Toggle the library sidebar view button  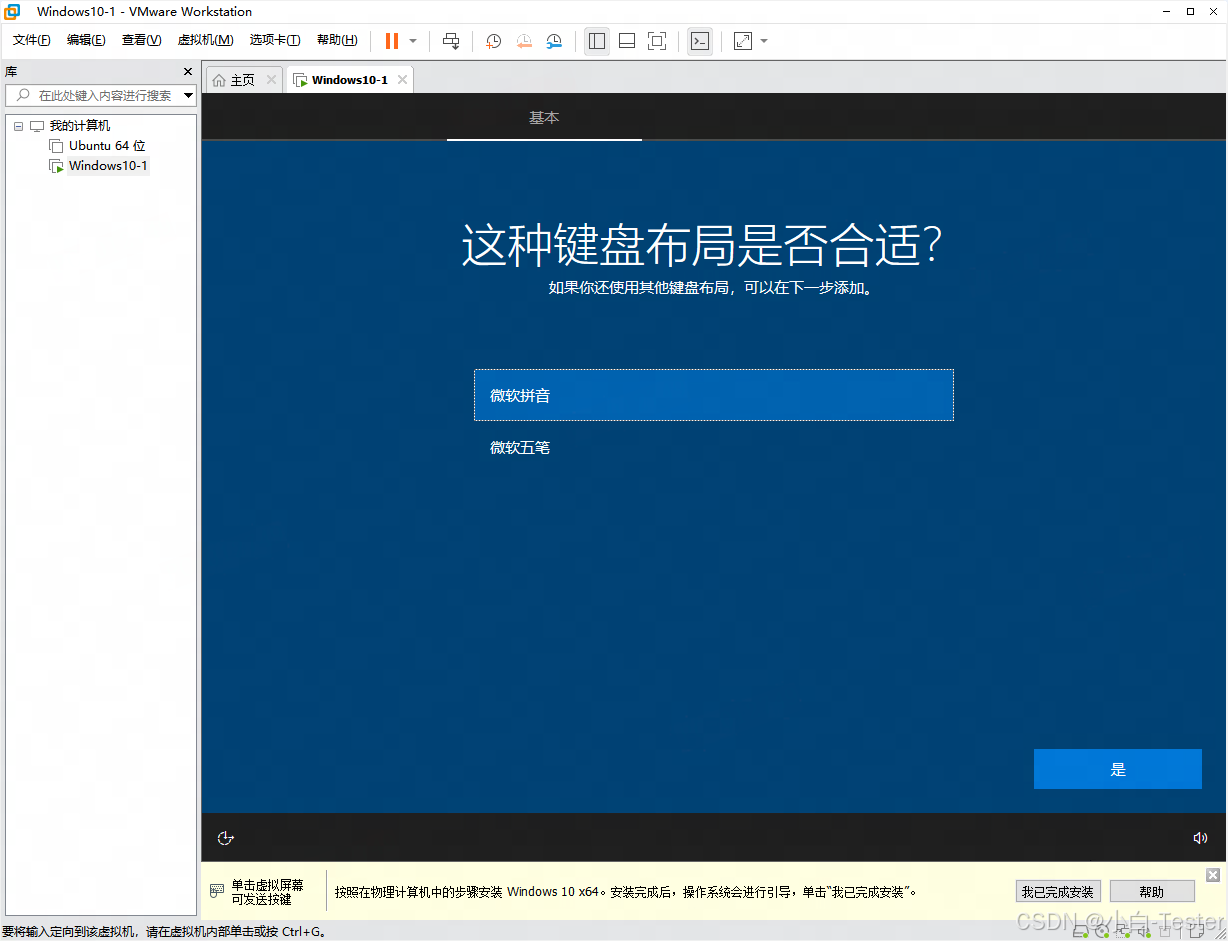(x=597, y=41)
